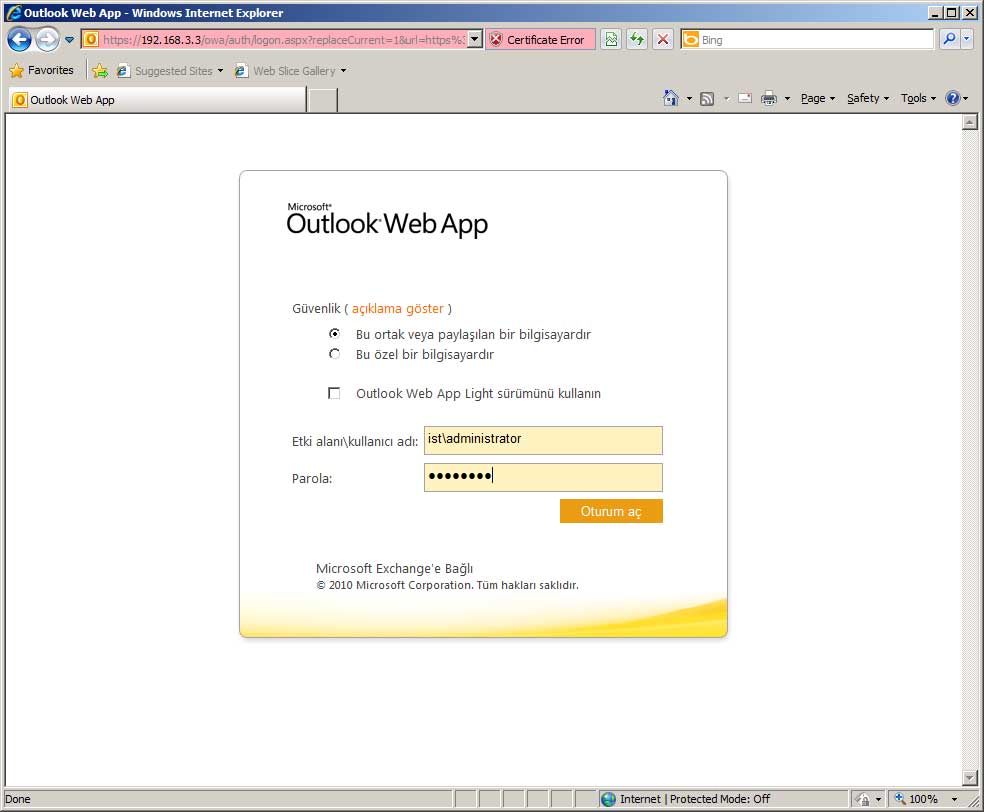The height and width of the screenshot is (812, 984).
Task: Click the vertical scrollbar down arrow
Action: click(968, 777)
